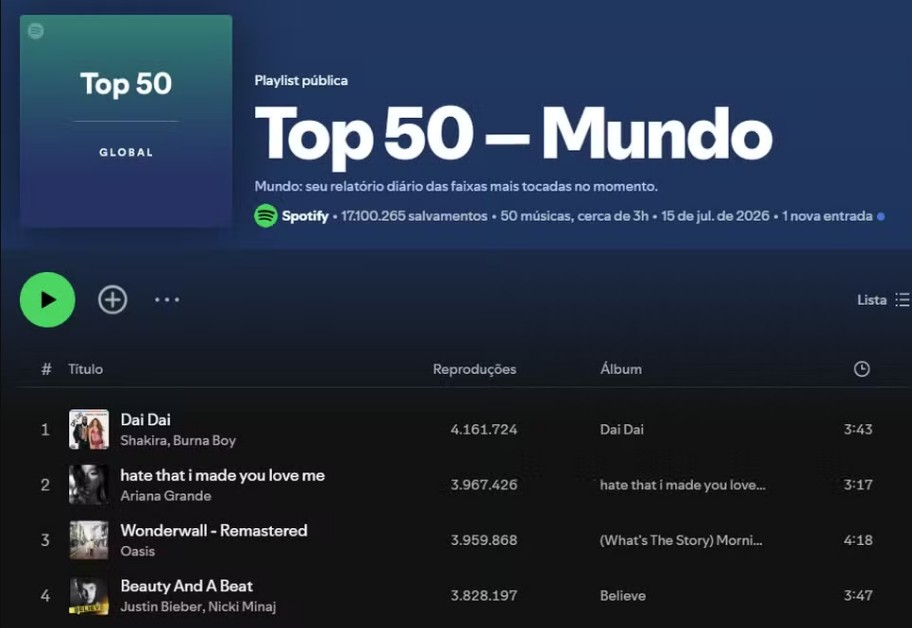Click the Título column header
Screen dimensions: 912x628
click(86, 369)
